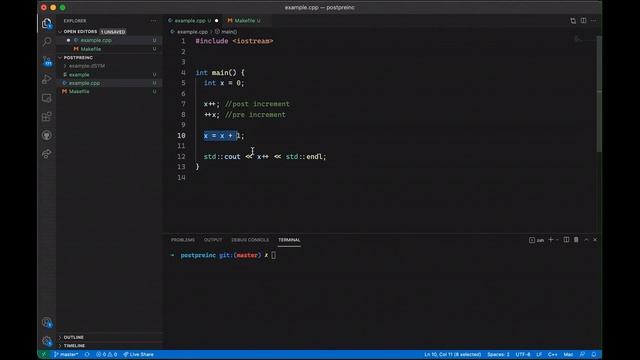640x360 pixels.
Task: Open the GitHub view in activity bar
Action: [x=47, y=135]
